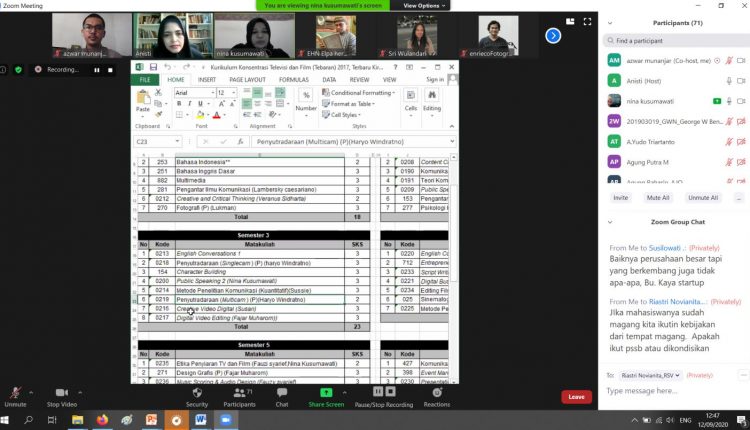Image resolution: width=750 pixels, height=430 pixels.
Task: Pause the recording indicator
Action: (x=97, y=70)
